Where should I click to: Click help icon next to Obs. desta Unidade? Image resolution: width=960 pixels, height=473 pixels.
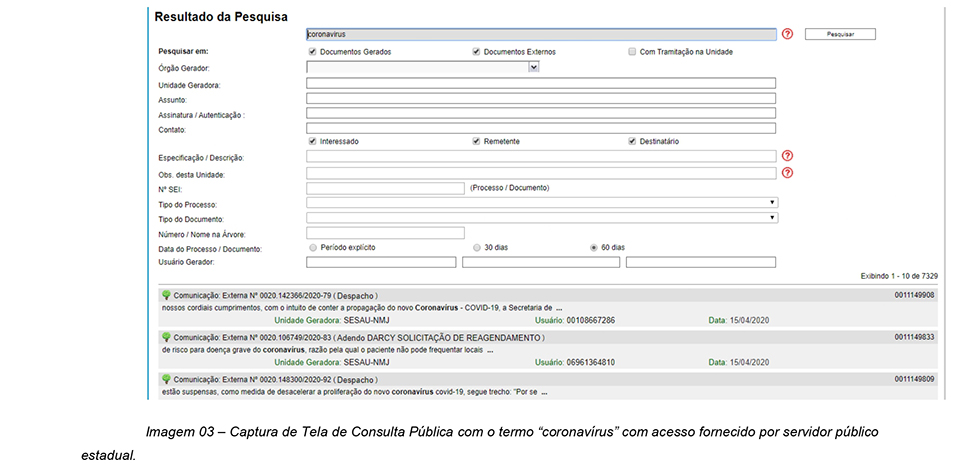pos(788,173)
